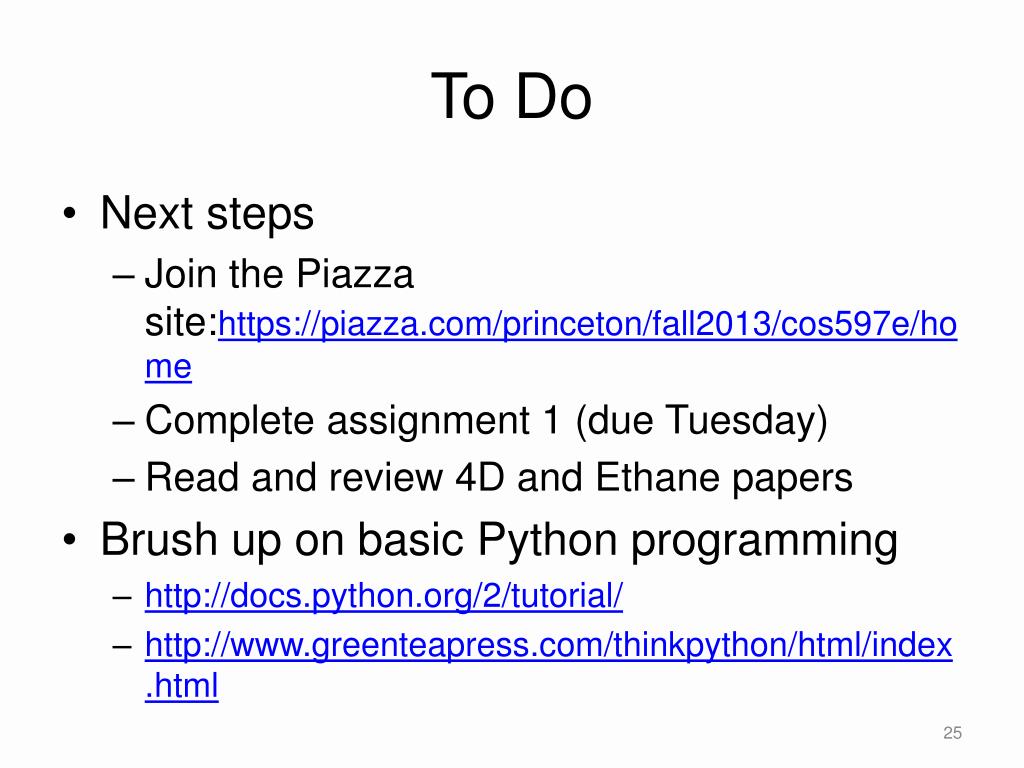Viewport: 1024px width, 768px height.
Task: Open the Piazza course site link
Action: (x=587, y=325)
